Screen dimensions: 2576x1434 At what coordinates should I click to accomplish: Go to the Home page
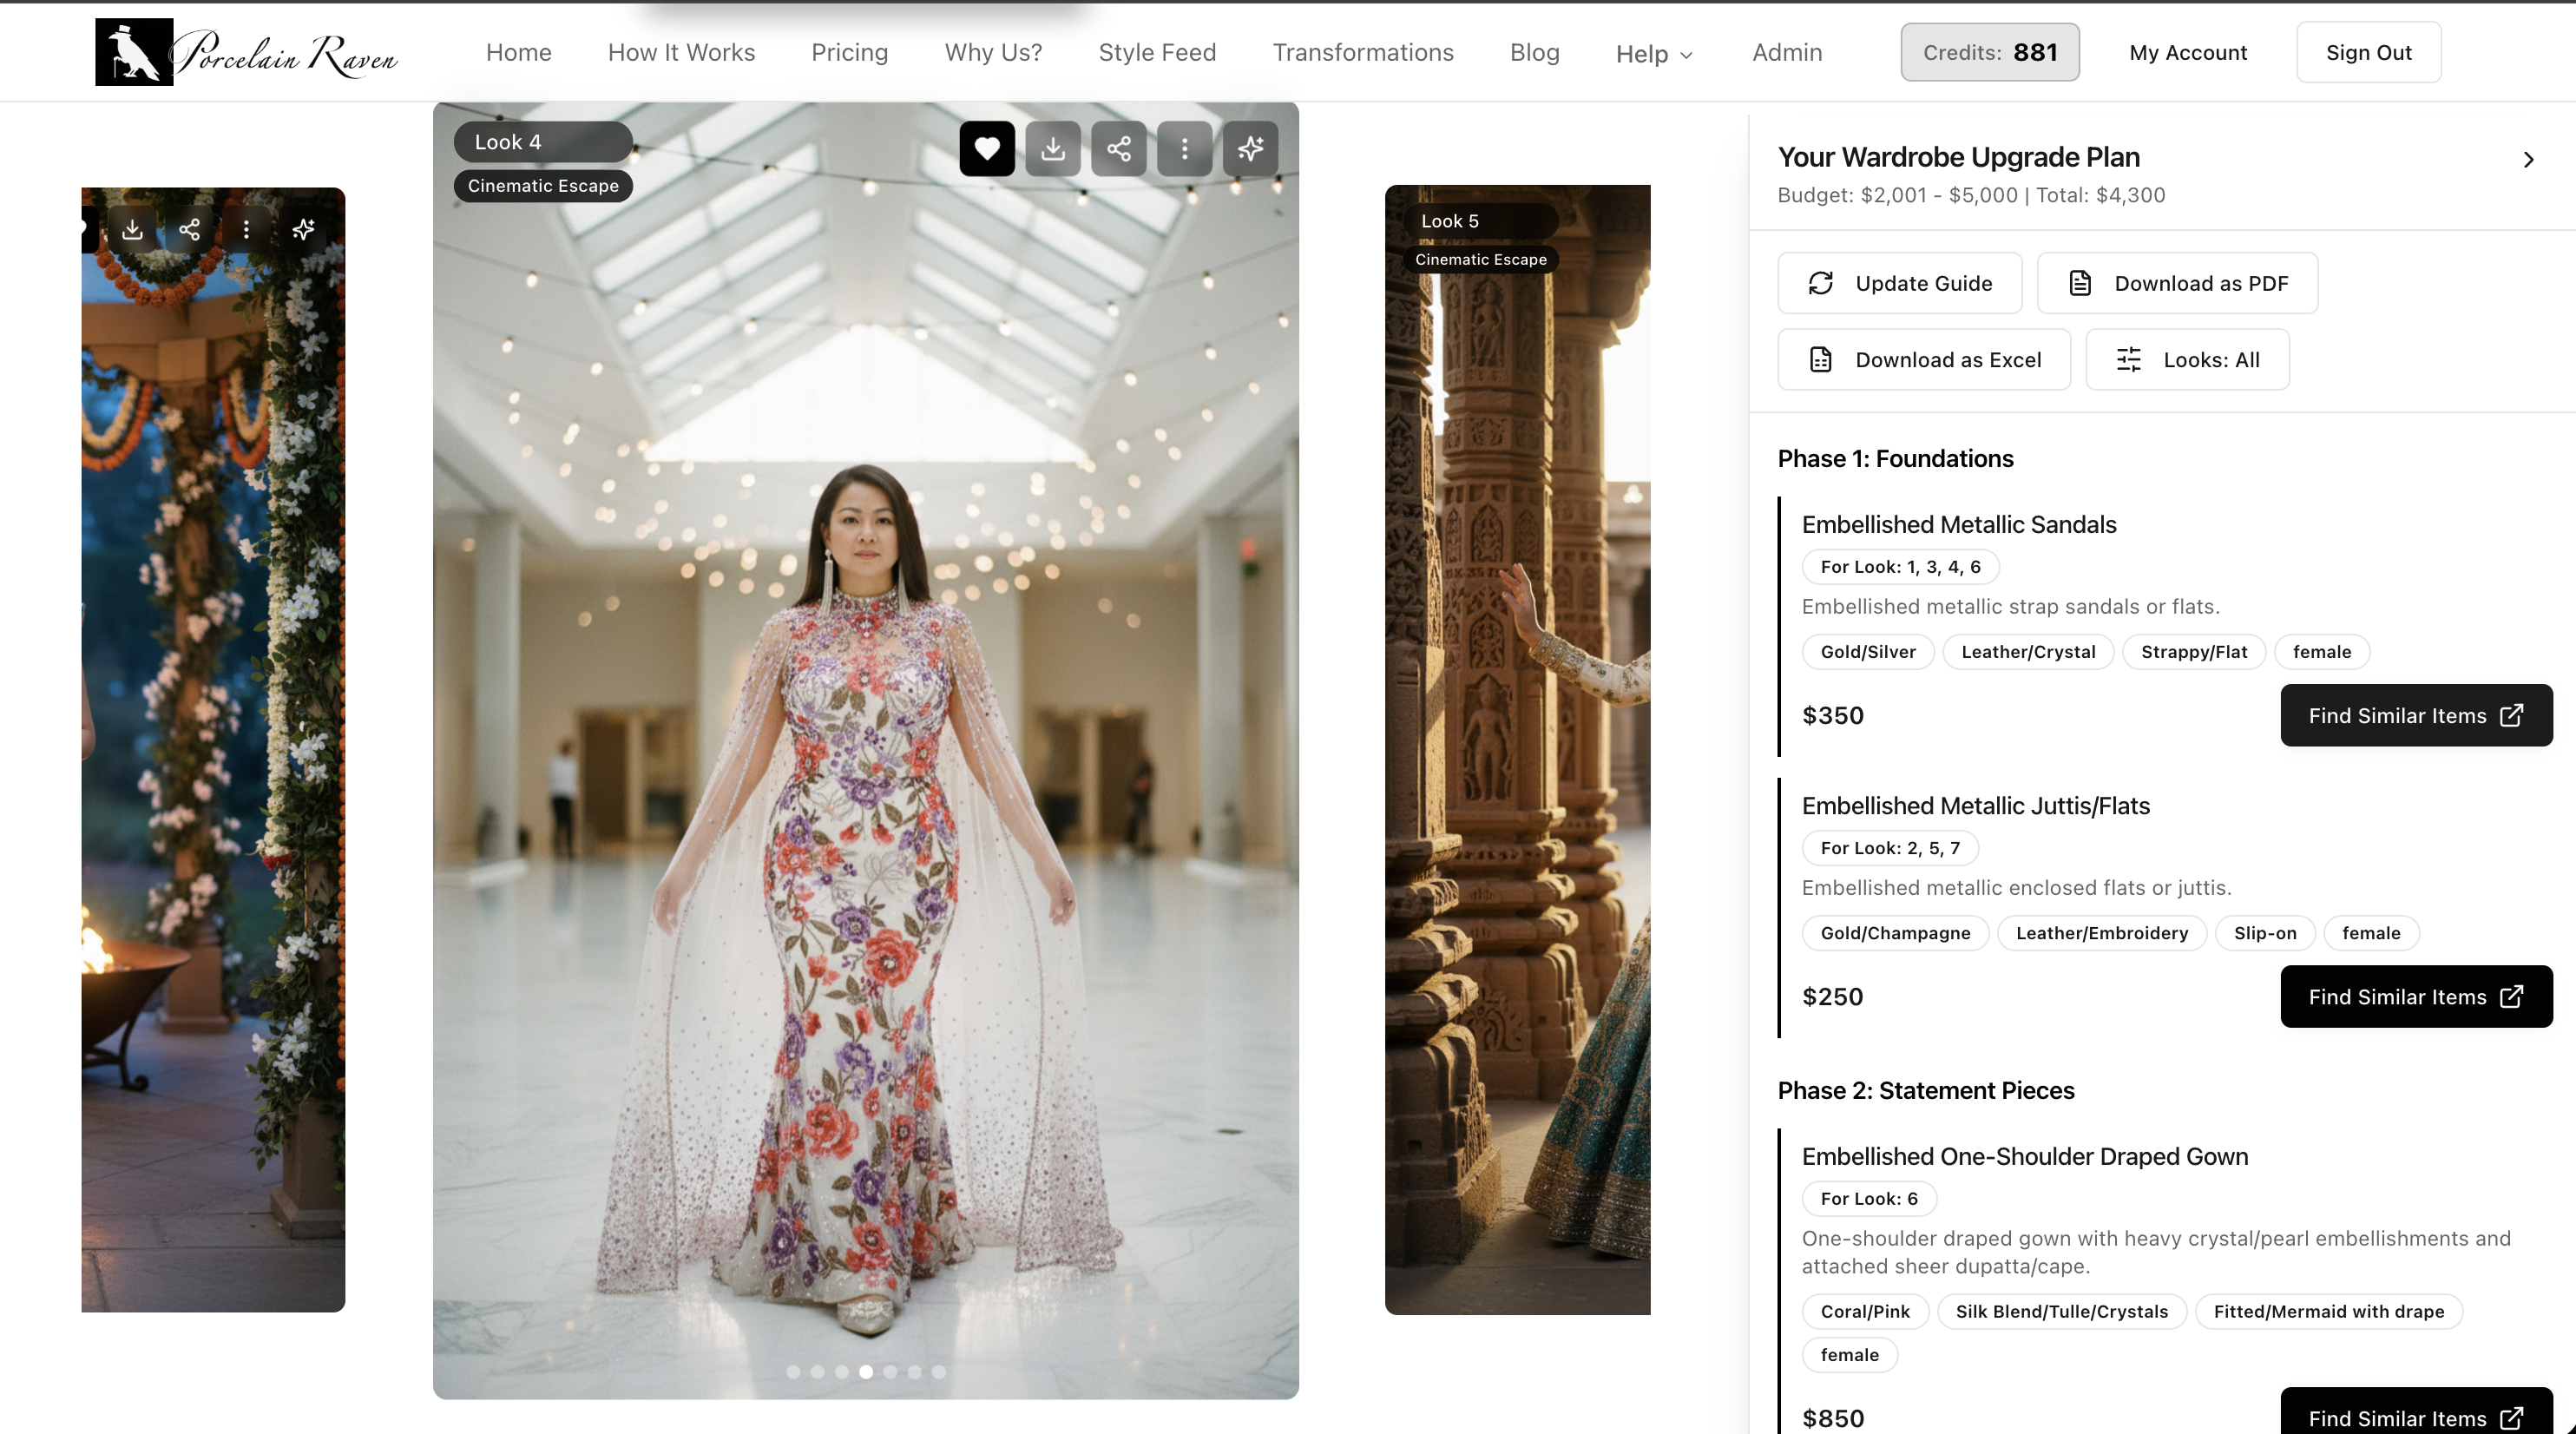519,52
